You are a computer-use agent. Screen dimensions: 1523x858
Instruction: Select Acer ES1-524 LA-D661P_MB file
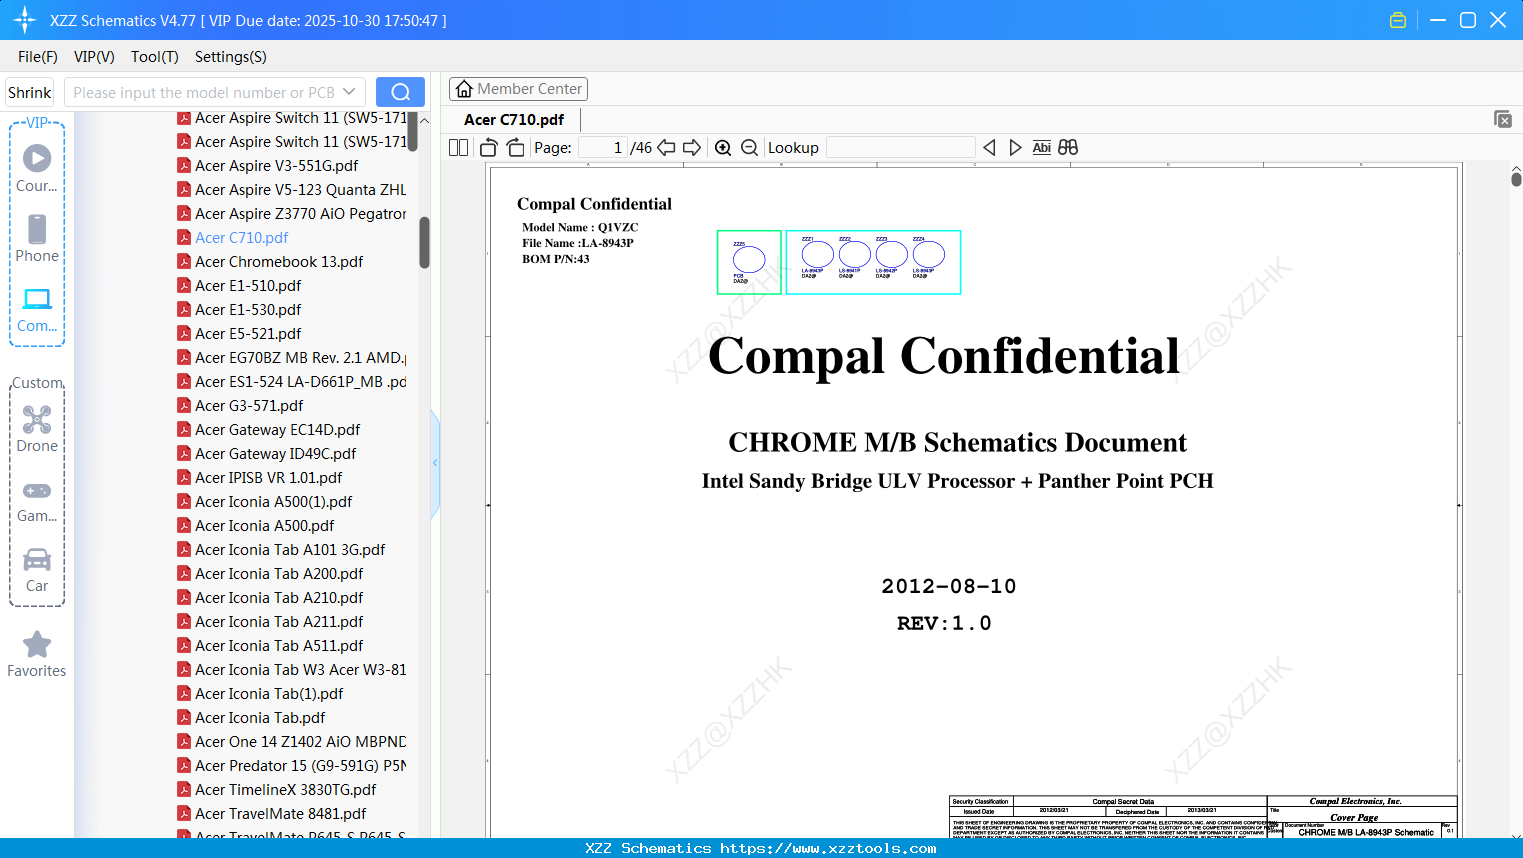click(300, 382)
